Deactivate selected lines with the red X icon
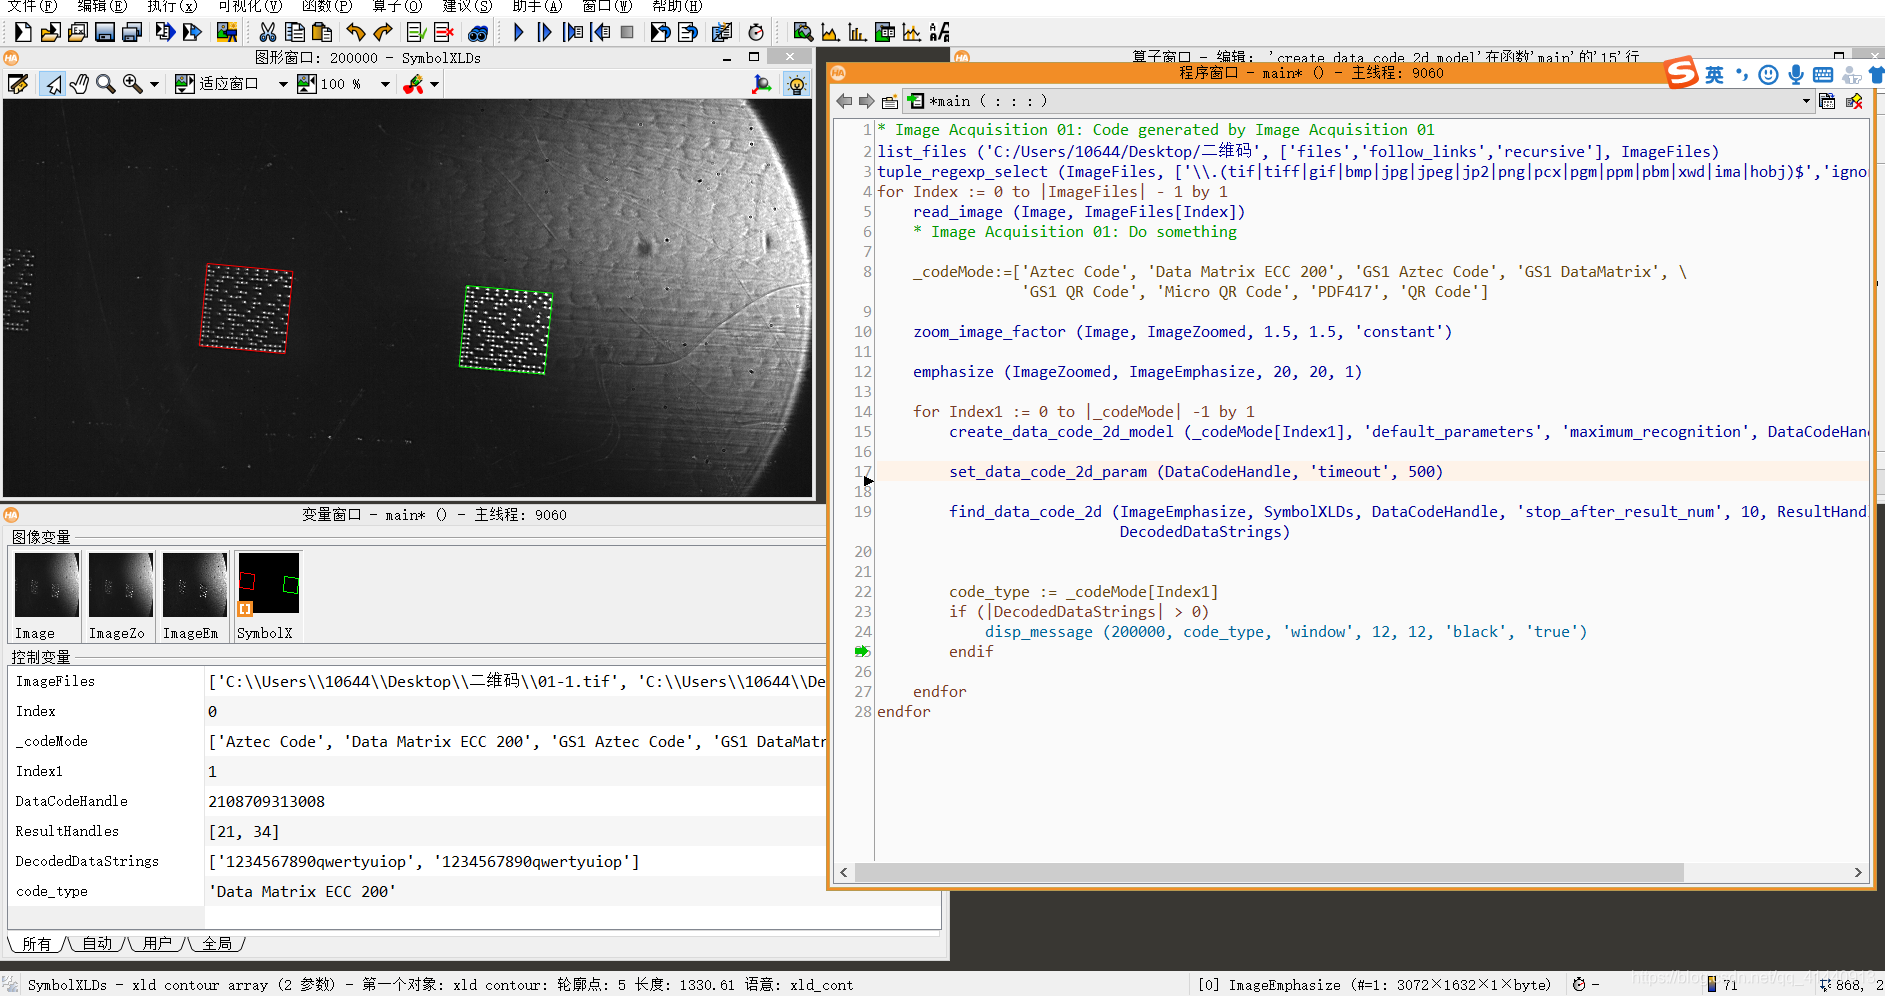The height and width of the screenshot is (996, 1885). point(444,32)
